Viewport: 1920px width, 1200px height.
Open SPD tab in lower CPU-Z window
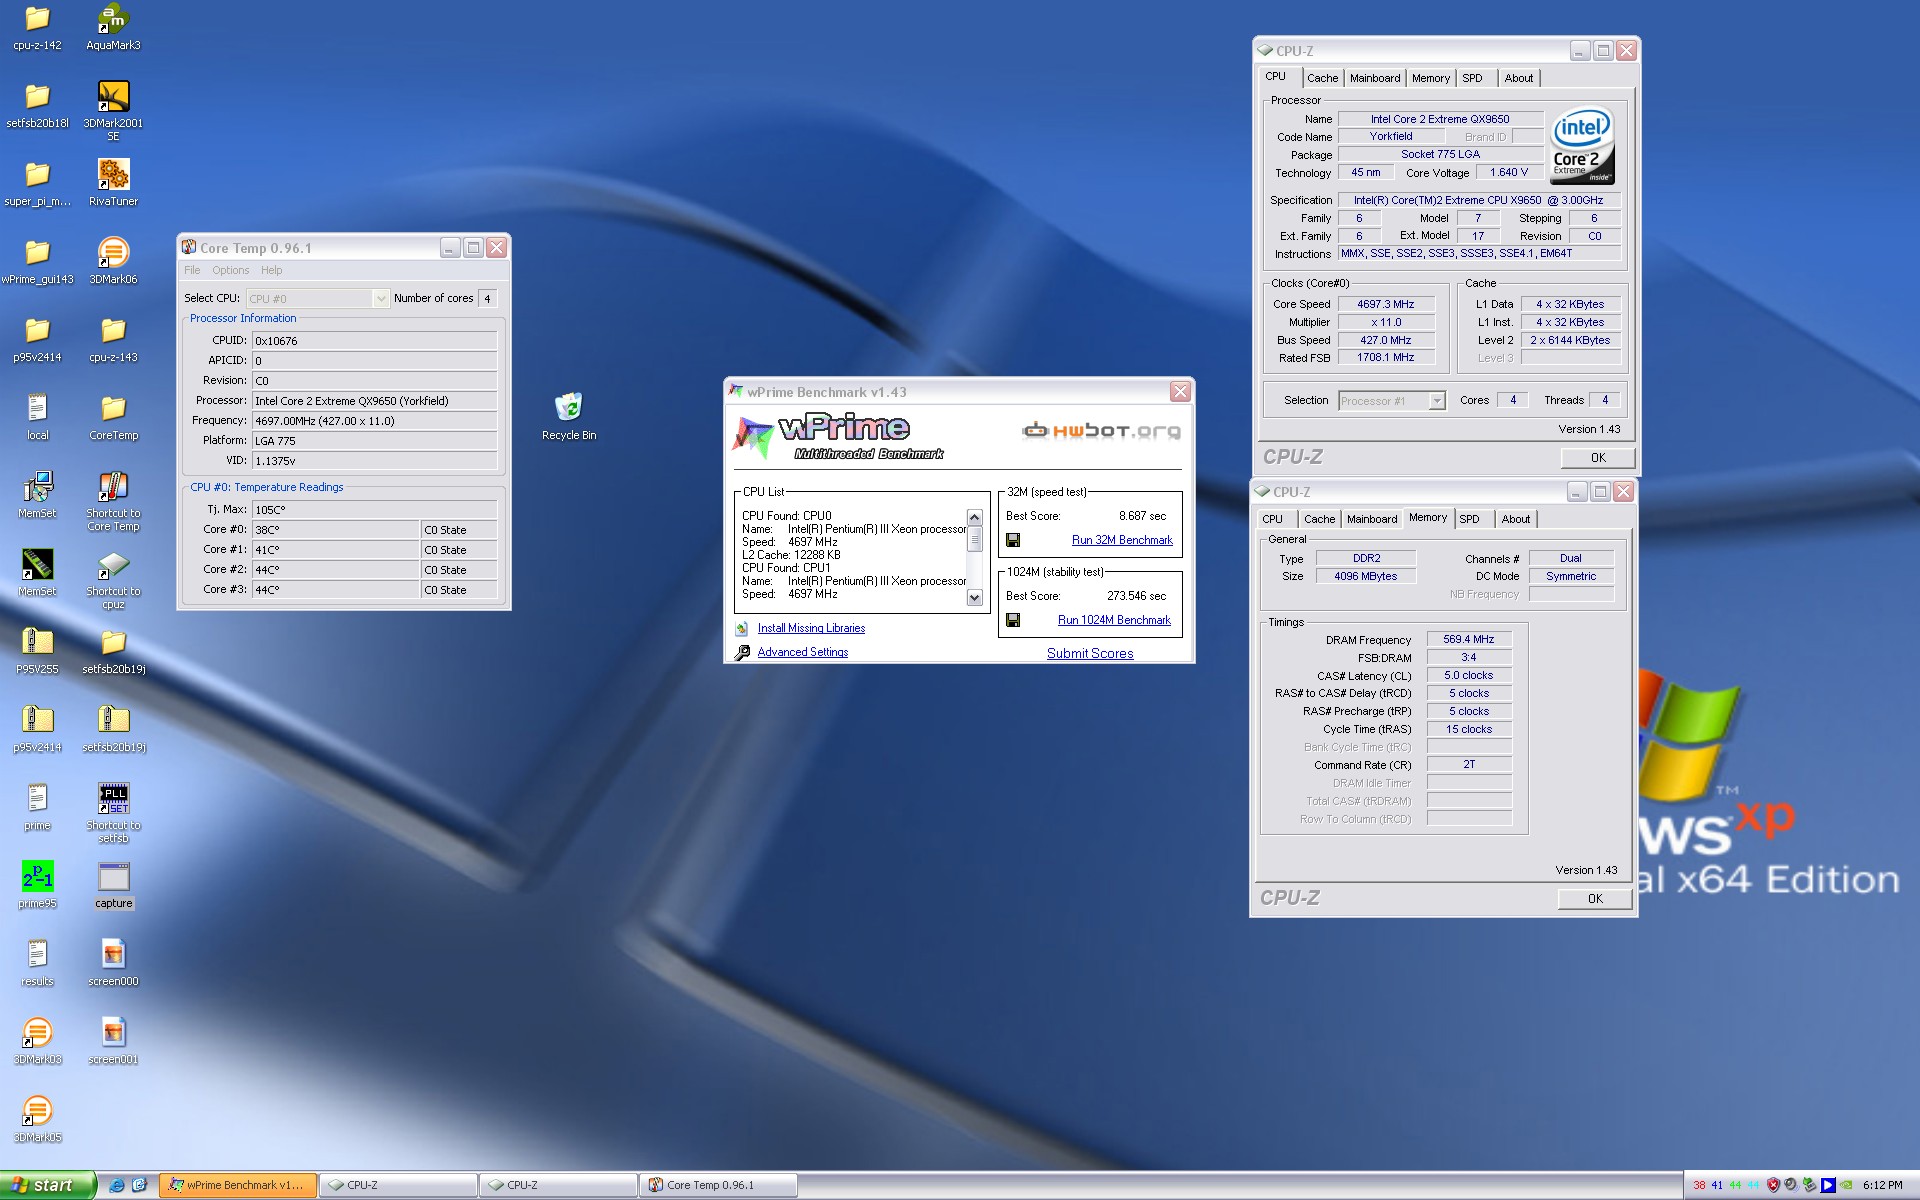pos(1469,519)
